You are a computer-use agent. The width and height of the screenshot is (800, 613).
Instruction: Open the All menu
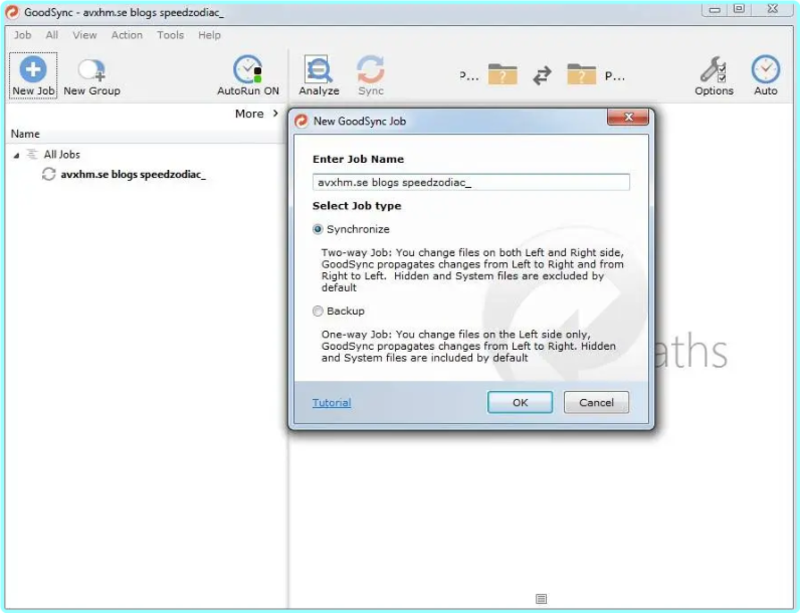(x=52, y=35)
